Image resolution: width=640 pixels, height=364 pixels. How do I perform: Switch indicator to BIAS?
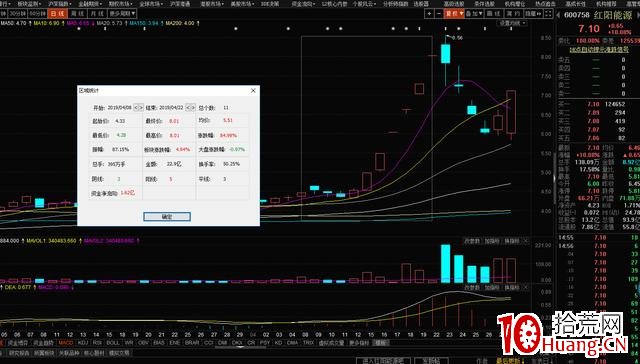tap(159, 343)
